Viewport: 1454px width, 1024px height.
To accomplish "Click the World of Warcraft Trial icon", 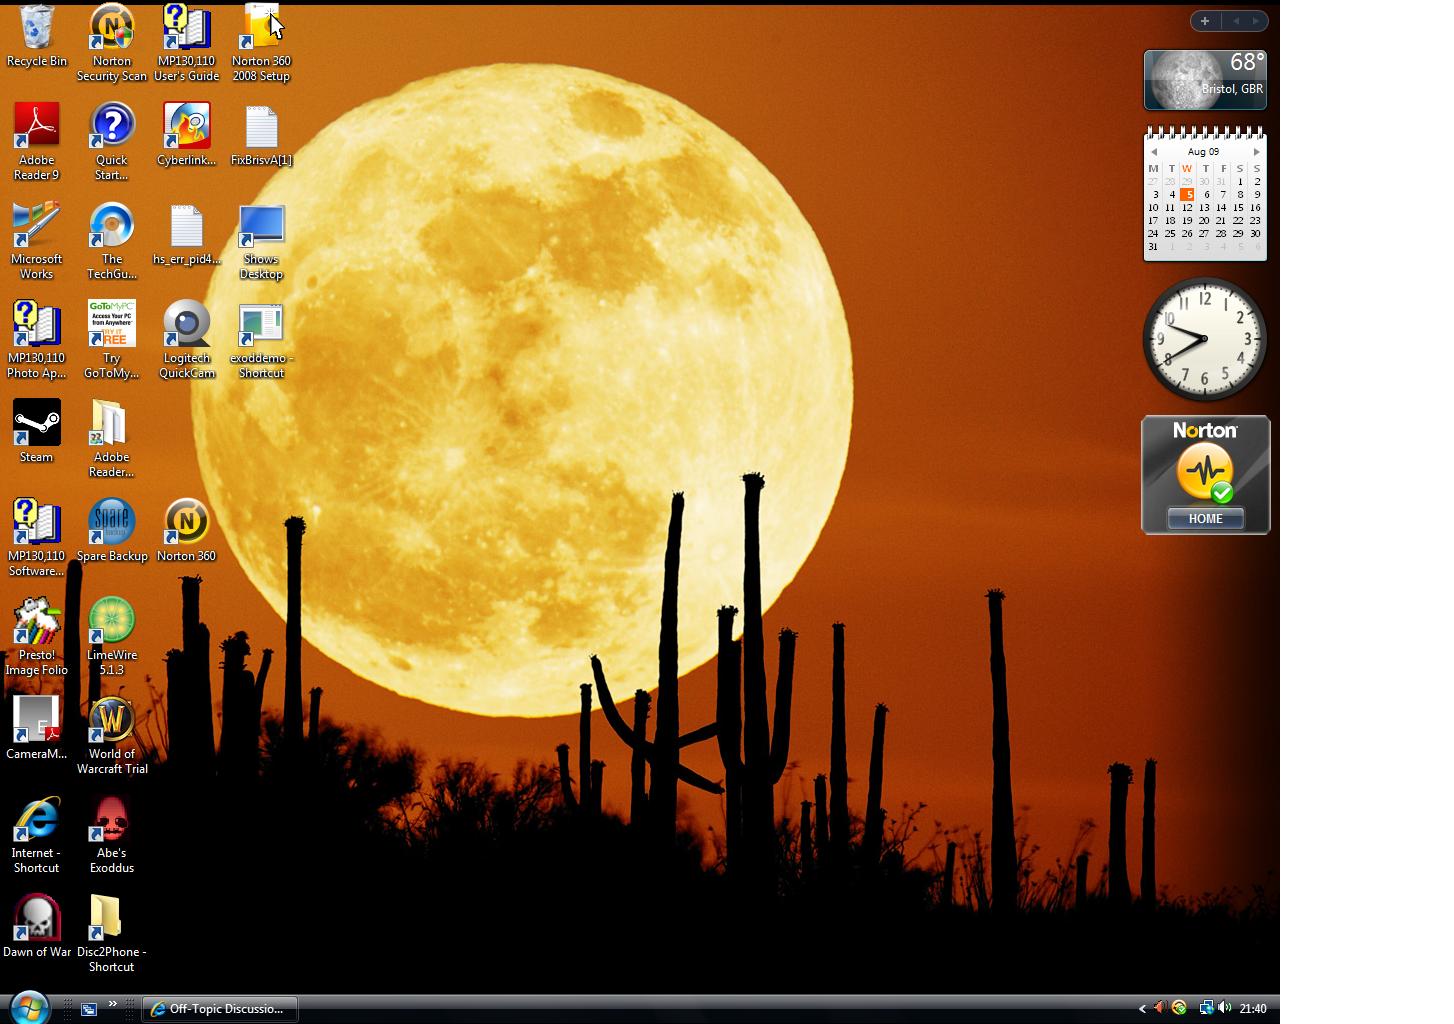I will click(x=111, y=721).
